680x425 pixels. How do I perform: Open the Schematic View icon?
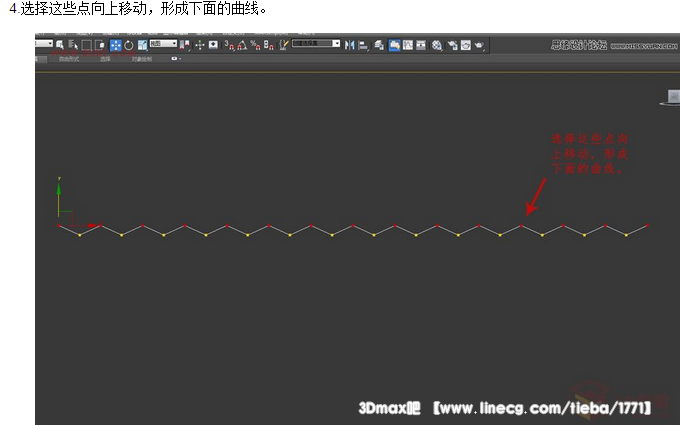coord(421,45)
